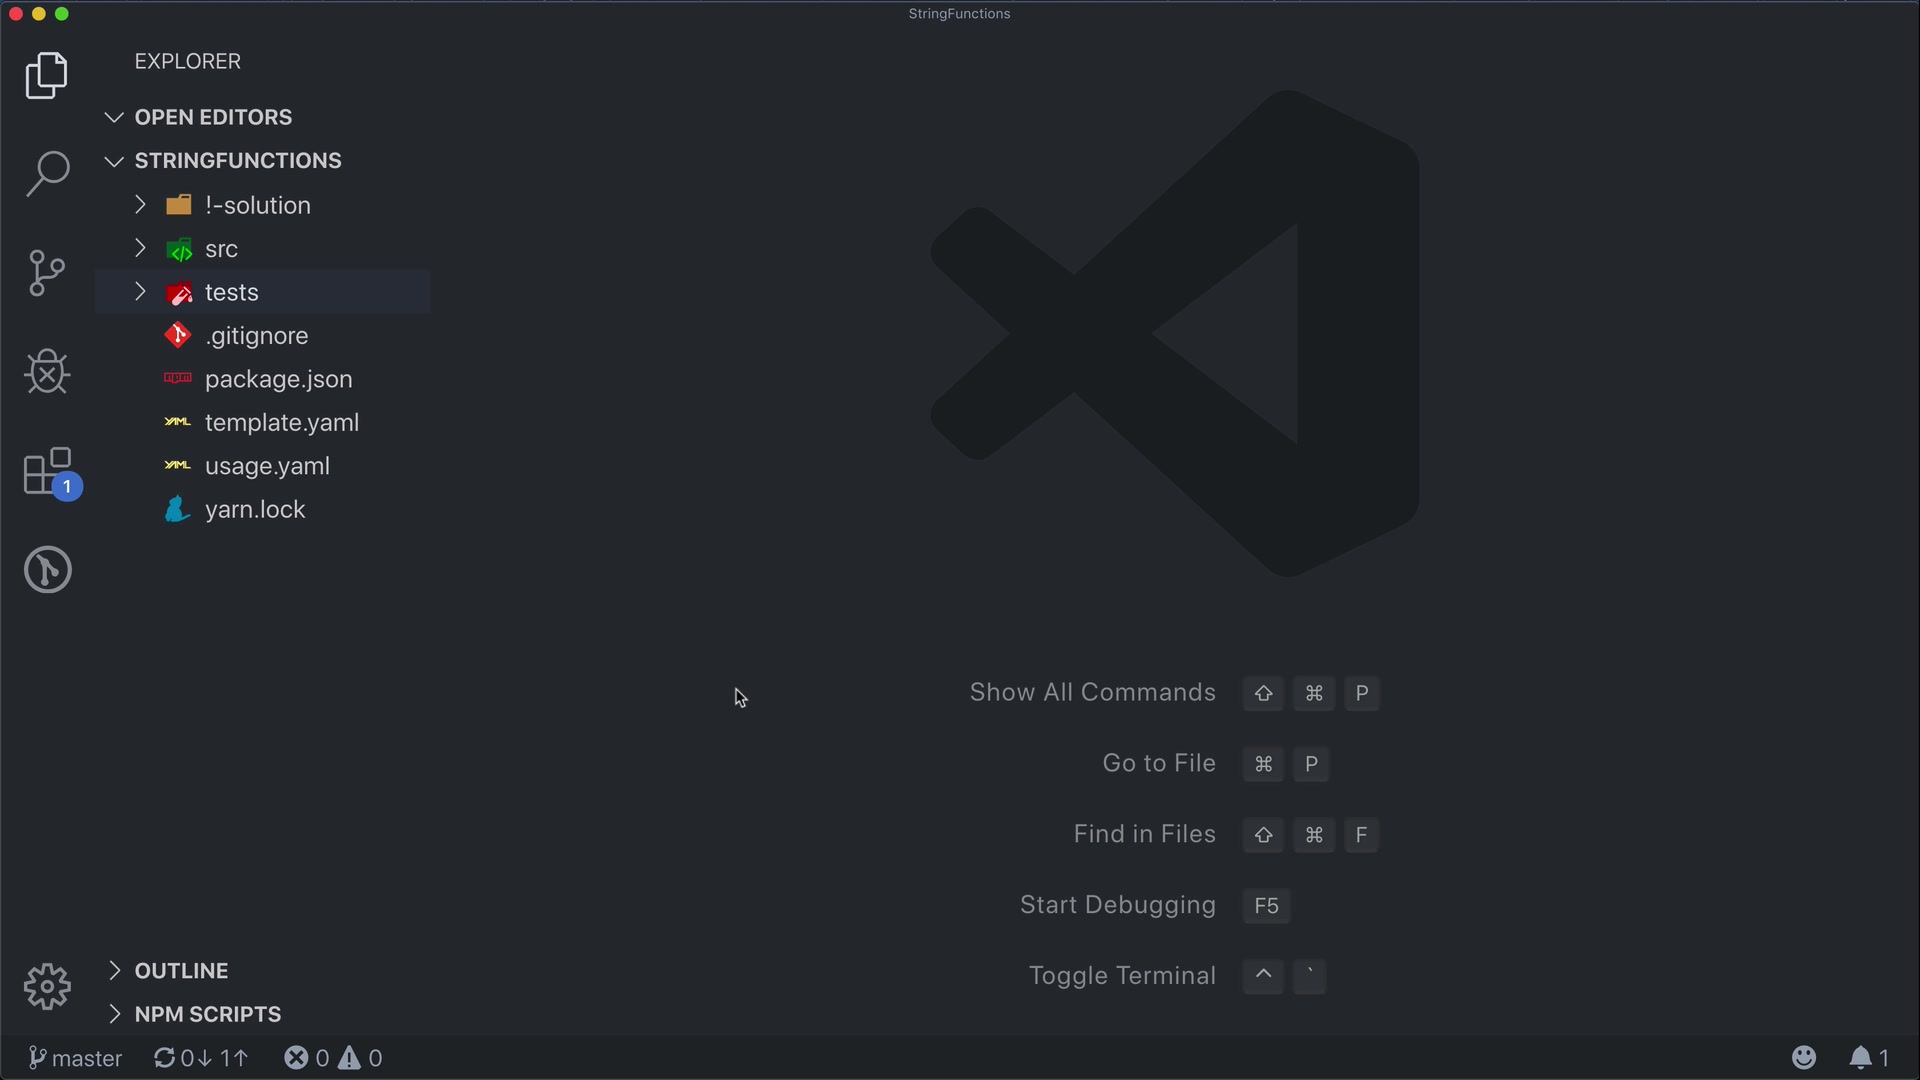This screenshot has width=1920, height=1080.
Task: Open the package.json file
Action: coord(278,379)
